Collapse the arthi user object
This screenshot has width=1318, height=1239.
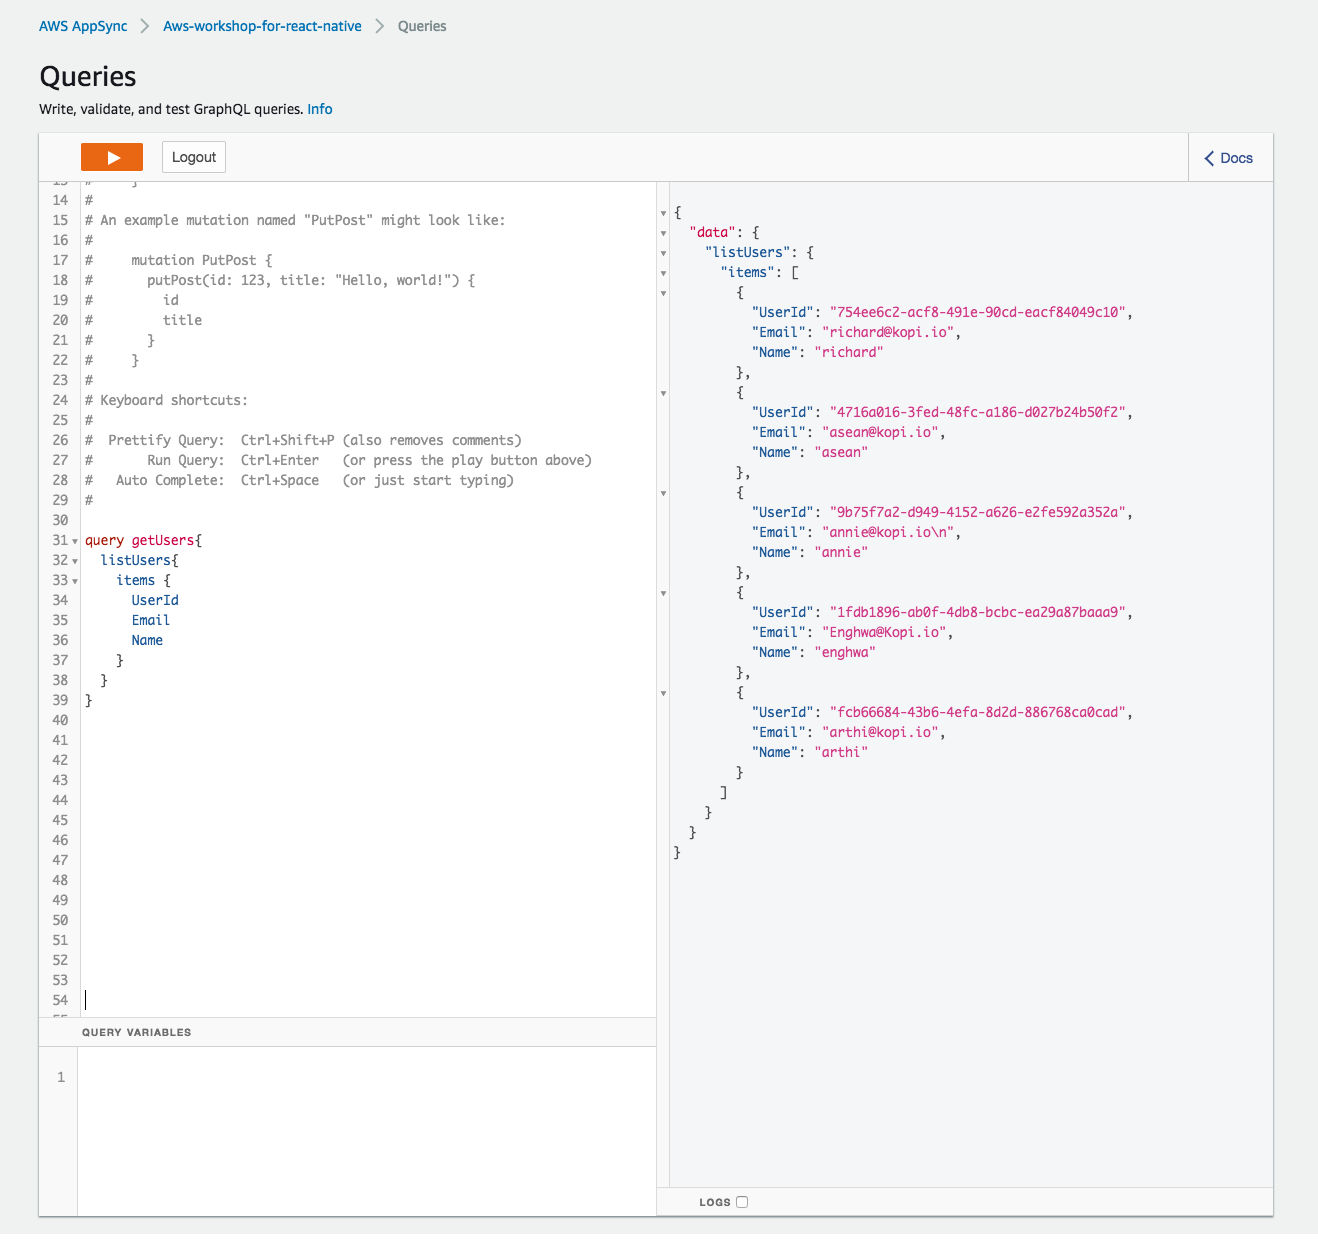point(663,693)
